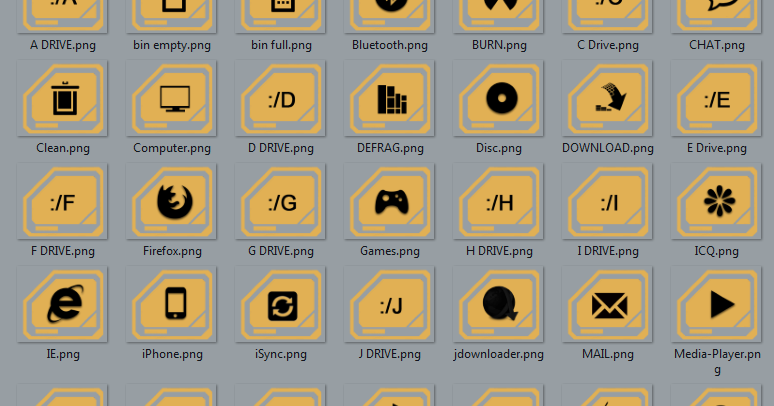Screen dimensions: 774x406
Task: Click the J DRIVE.png file name label
Action: pyautogui.click(x=390, y=354)
